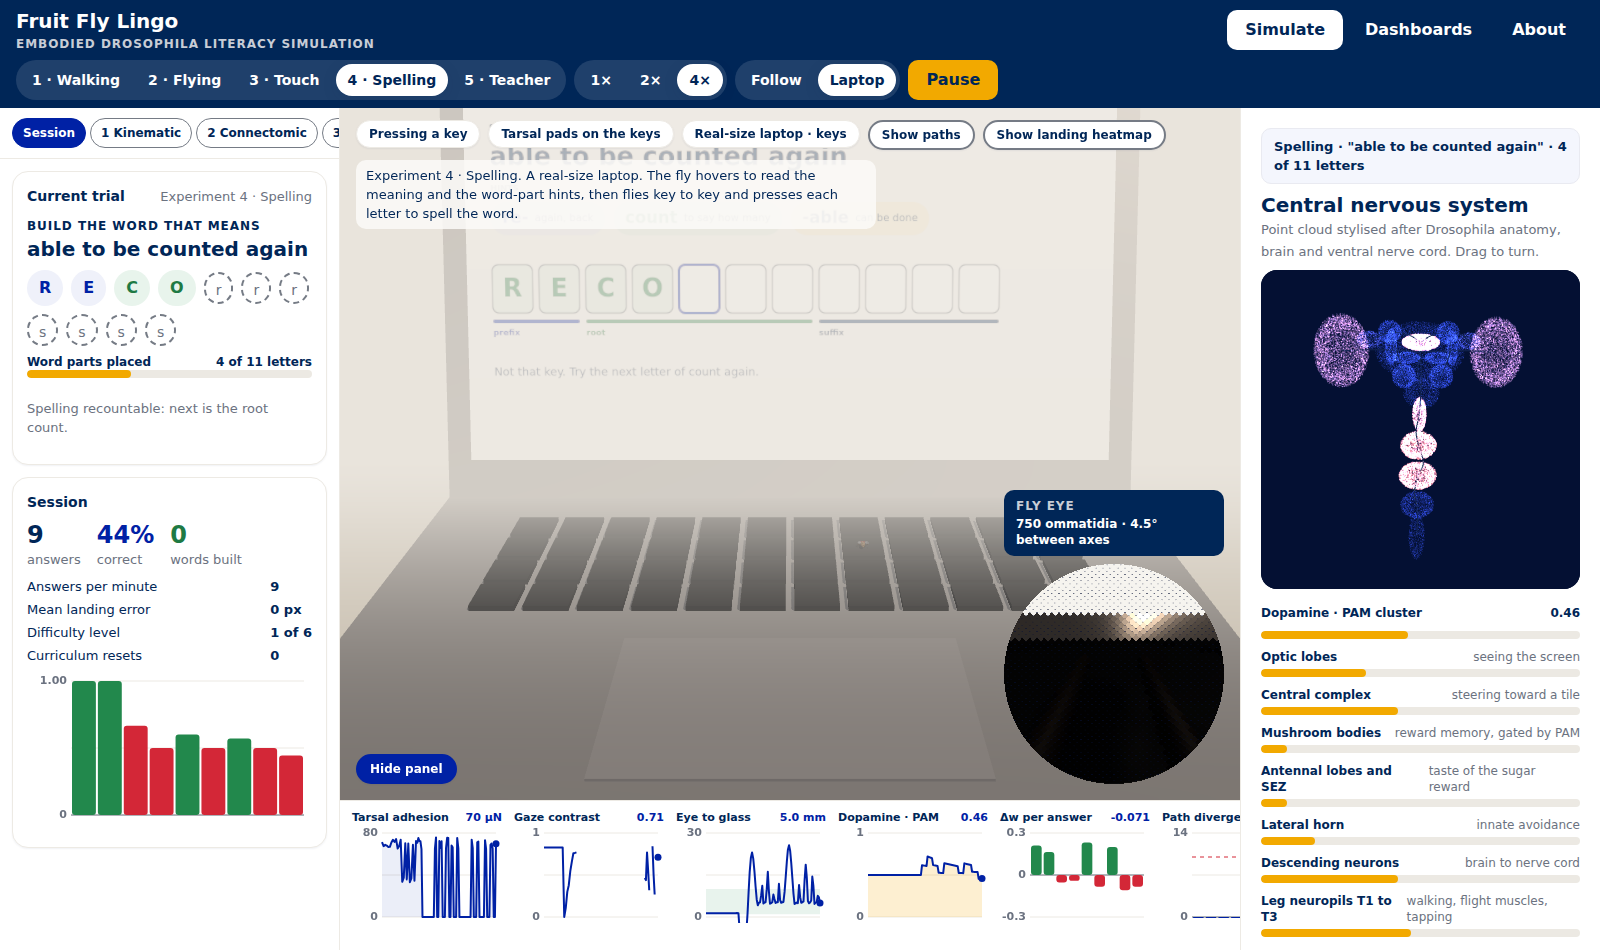Switch camera to Laptop view
Screen dimensions: 1600x950
coord(857,80)
